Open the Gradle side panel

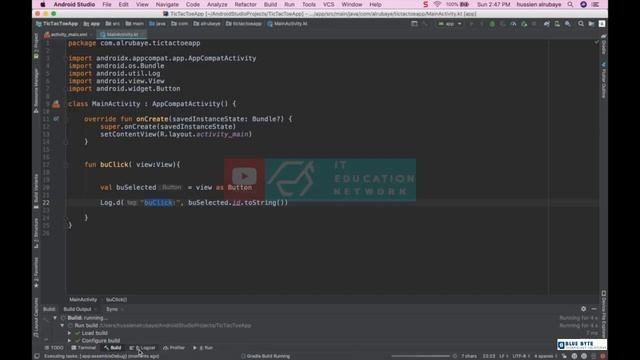coord(604,45)
